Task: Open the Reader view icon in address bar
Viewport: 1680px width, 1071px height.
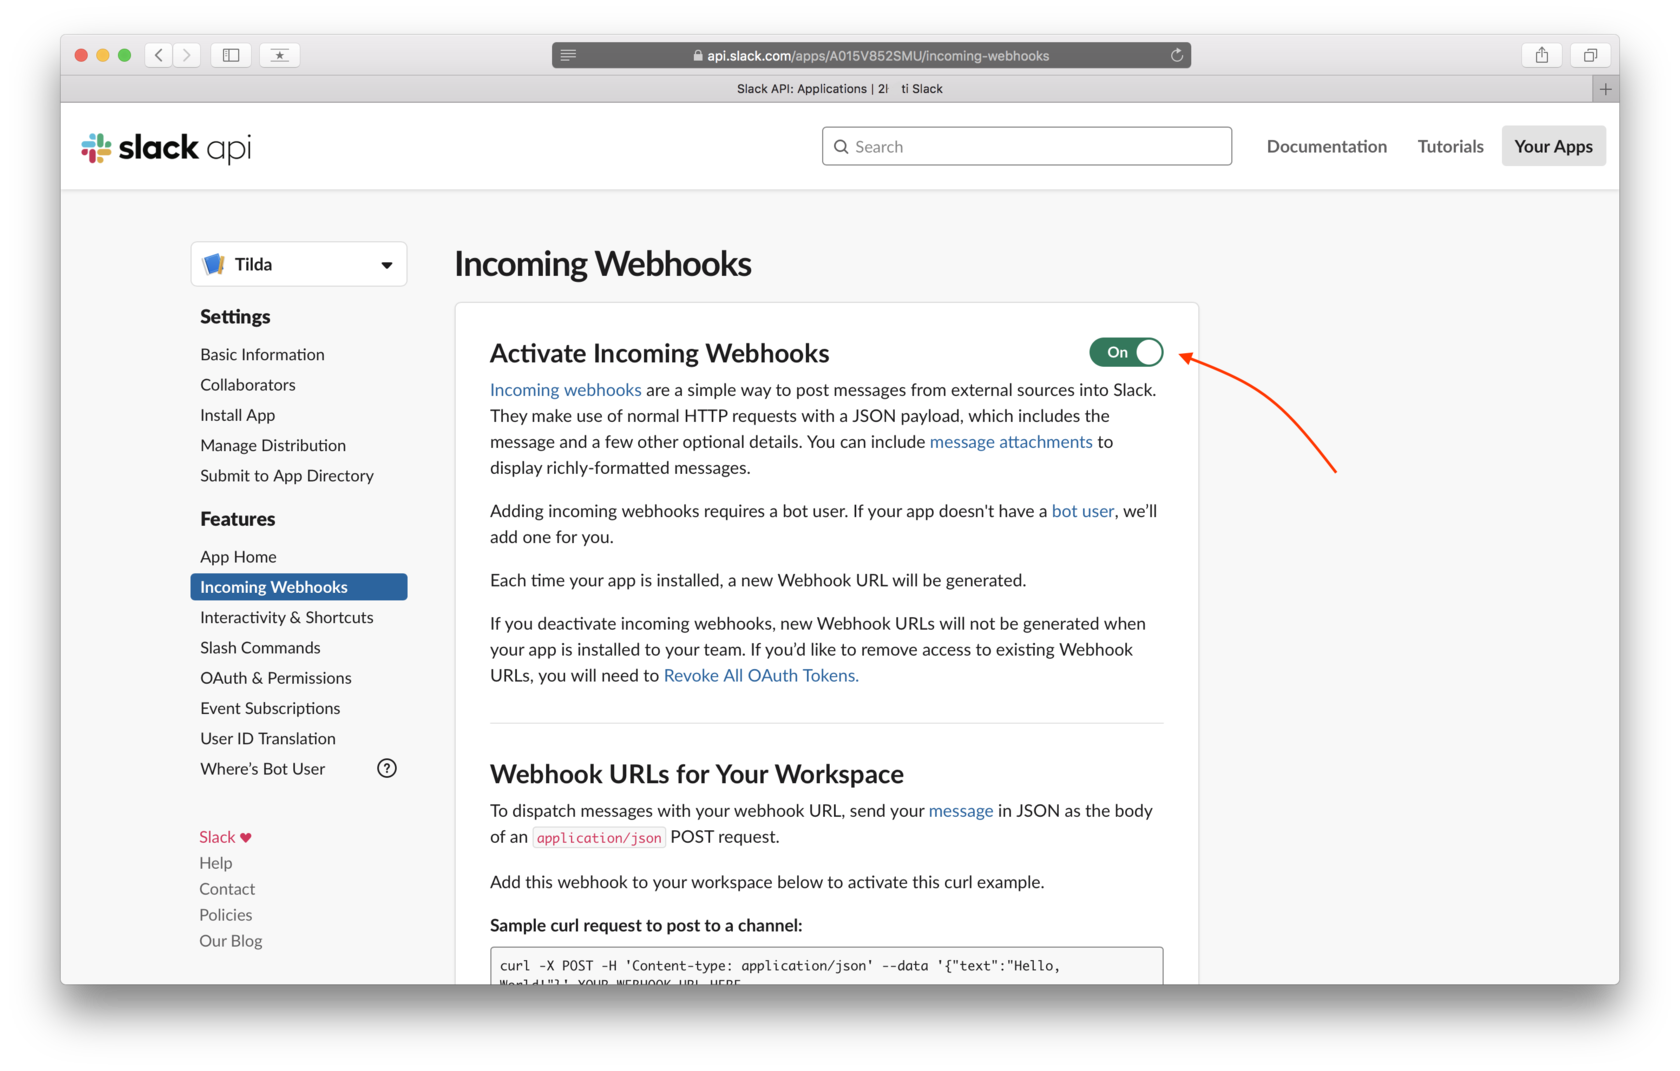Action: 568,55
